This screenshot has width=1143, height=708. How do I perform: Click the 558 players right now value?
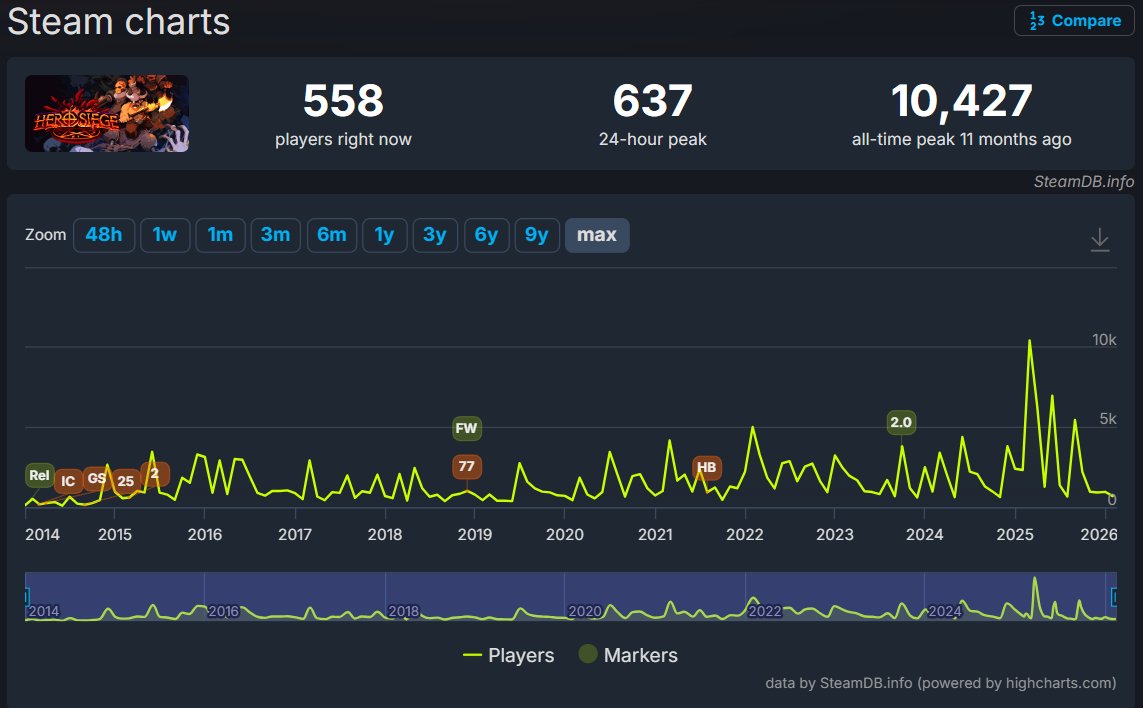(343, 101)
